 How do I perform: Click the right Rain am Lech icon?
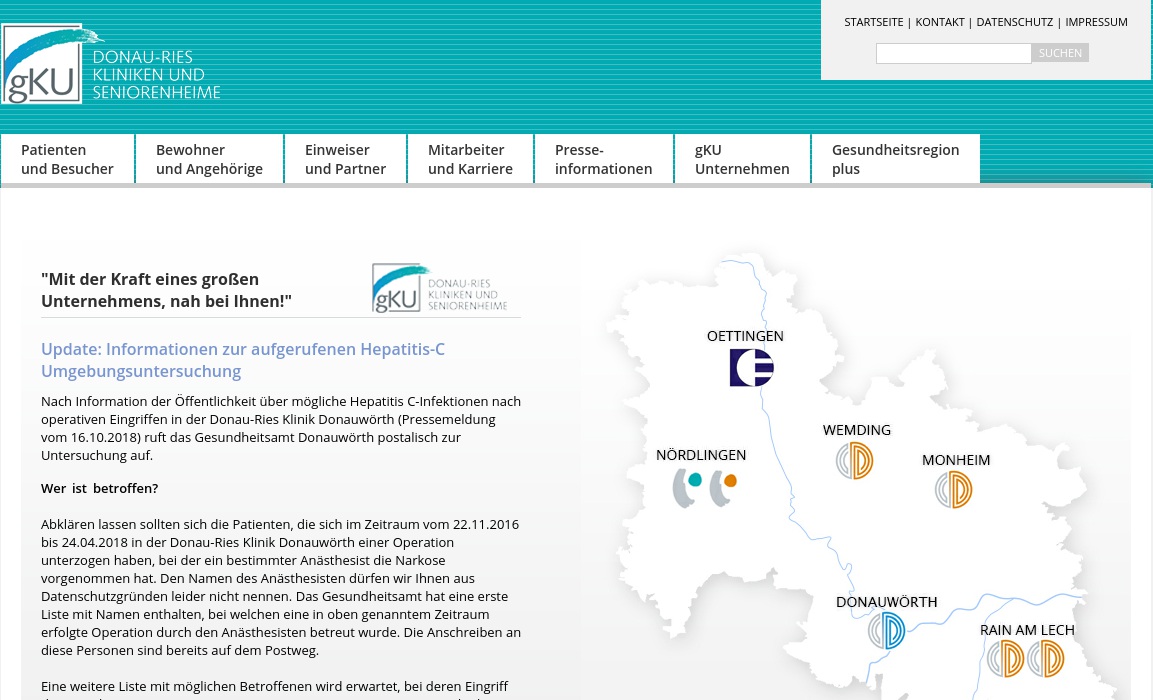(x=1046, y=659)
